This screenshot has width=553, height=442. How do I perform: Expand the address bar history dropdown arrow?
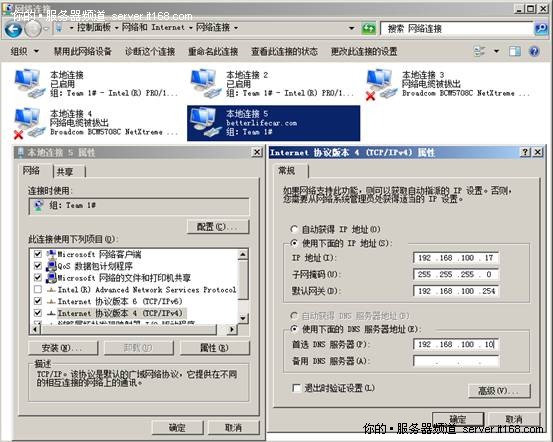click(351, 28)
